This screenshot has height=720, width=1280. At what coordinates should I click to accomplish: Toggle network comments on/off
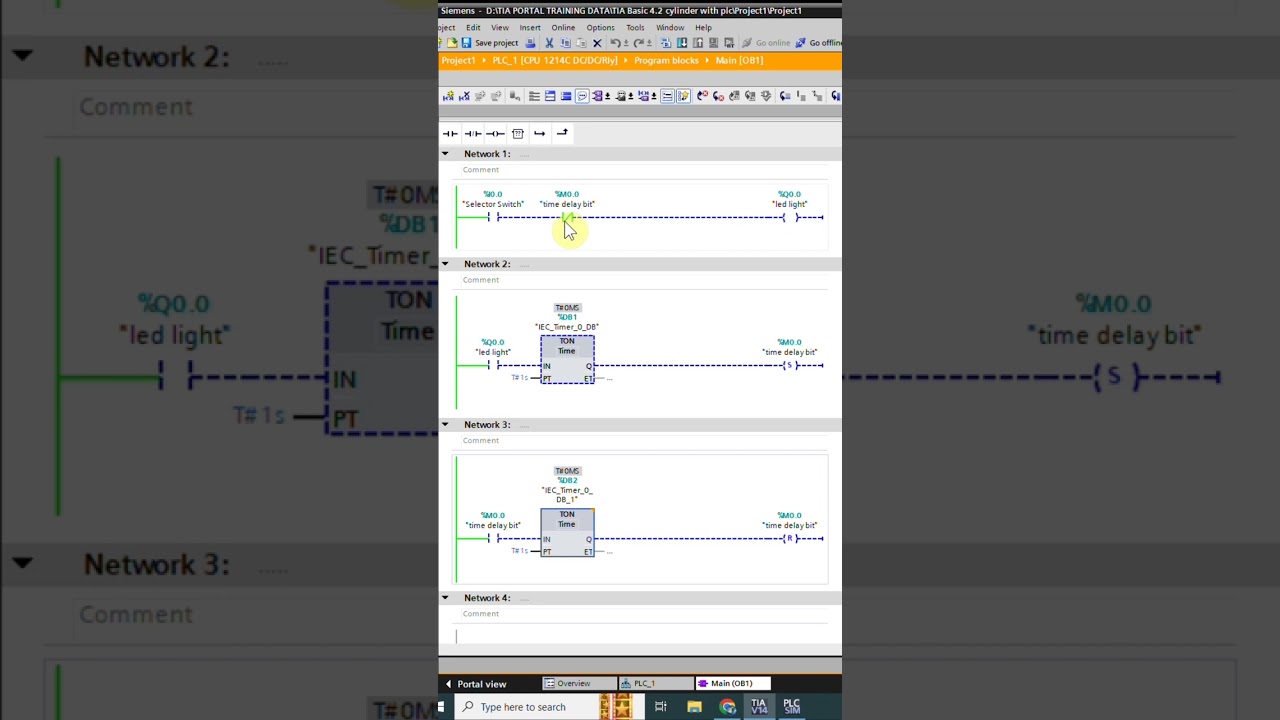pos(667,96)
